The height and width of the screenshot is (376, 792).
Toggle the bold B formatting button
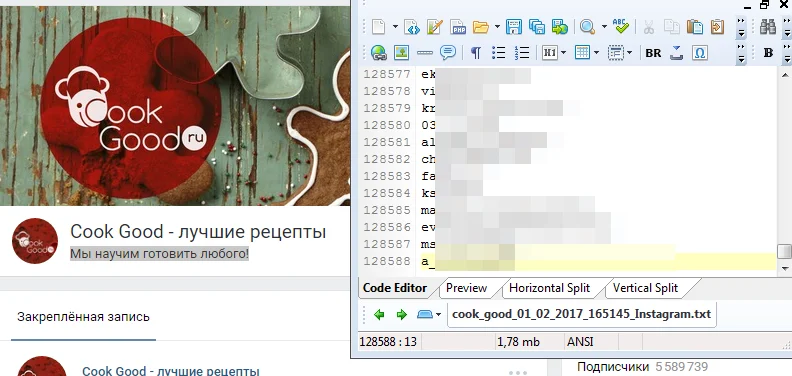[x=768, y=53]
